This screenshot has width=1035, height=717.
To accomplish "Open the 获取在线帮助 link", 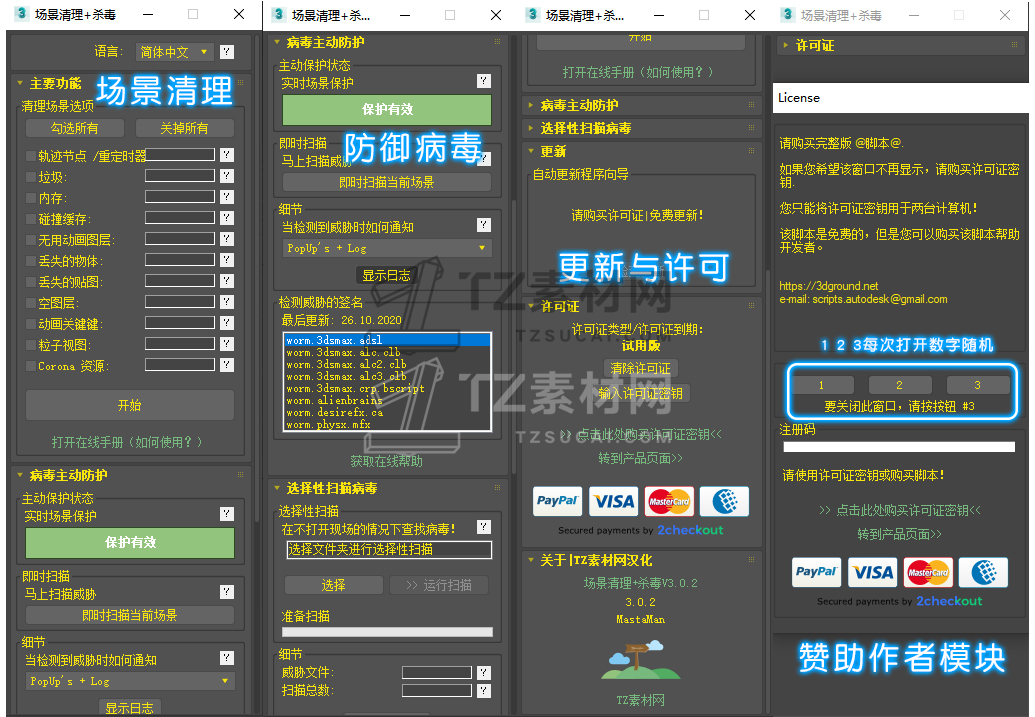I will coord(387,461).
